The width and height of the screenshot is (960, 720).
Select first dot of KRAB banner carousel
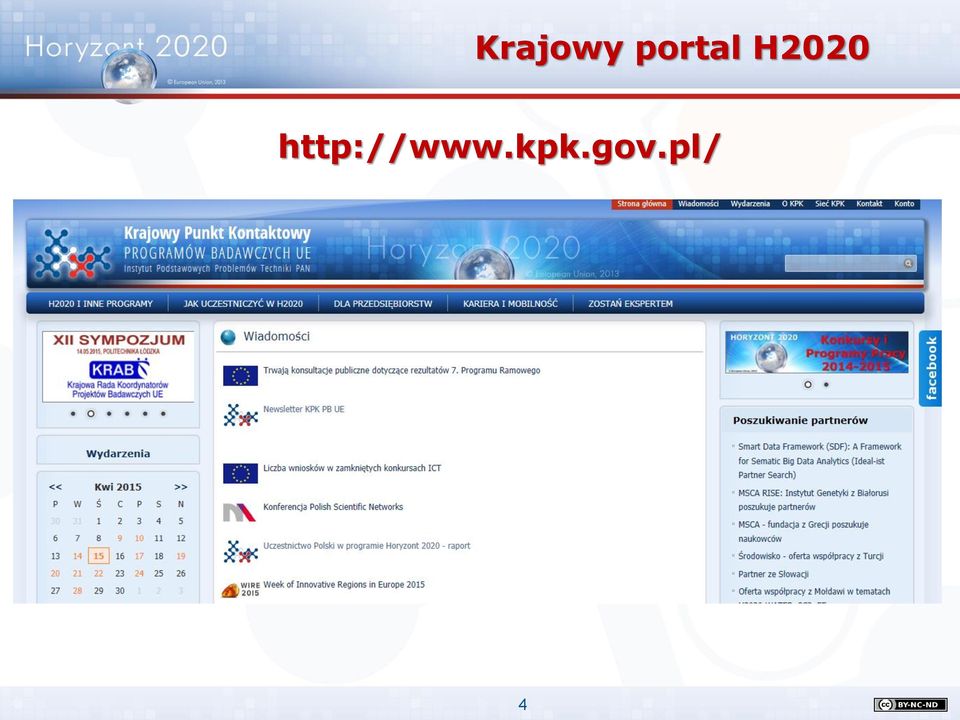click(73, 414)
